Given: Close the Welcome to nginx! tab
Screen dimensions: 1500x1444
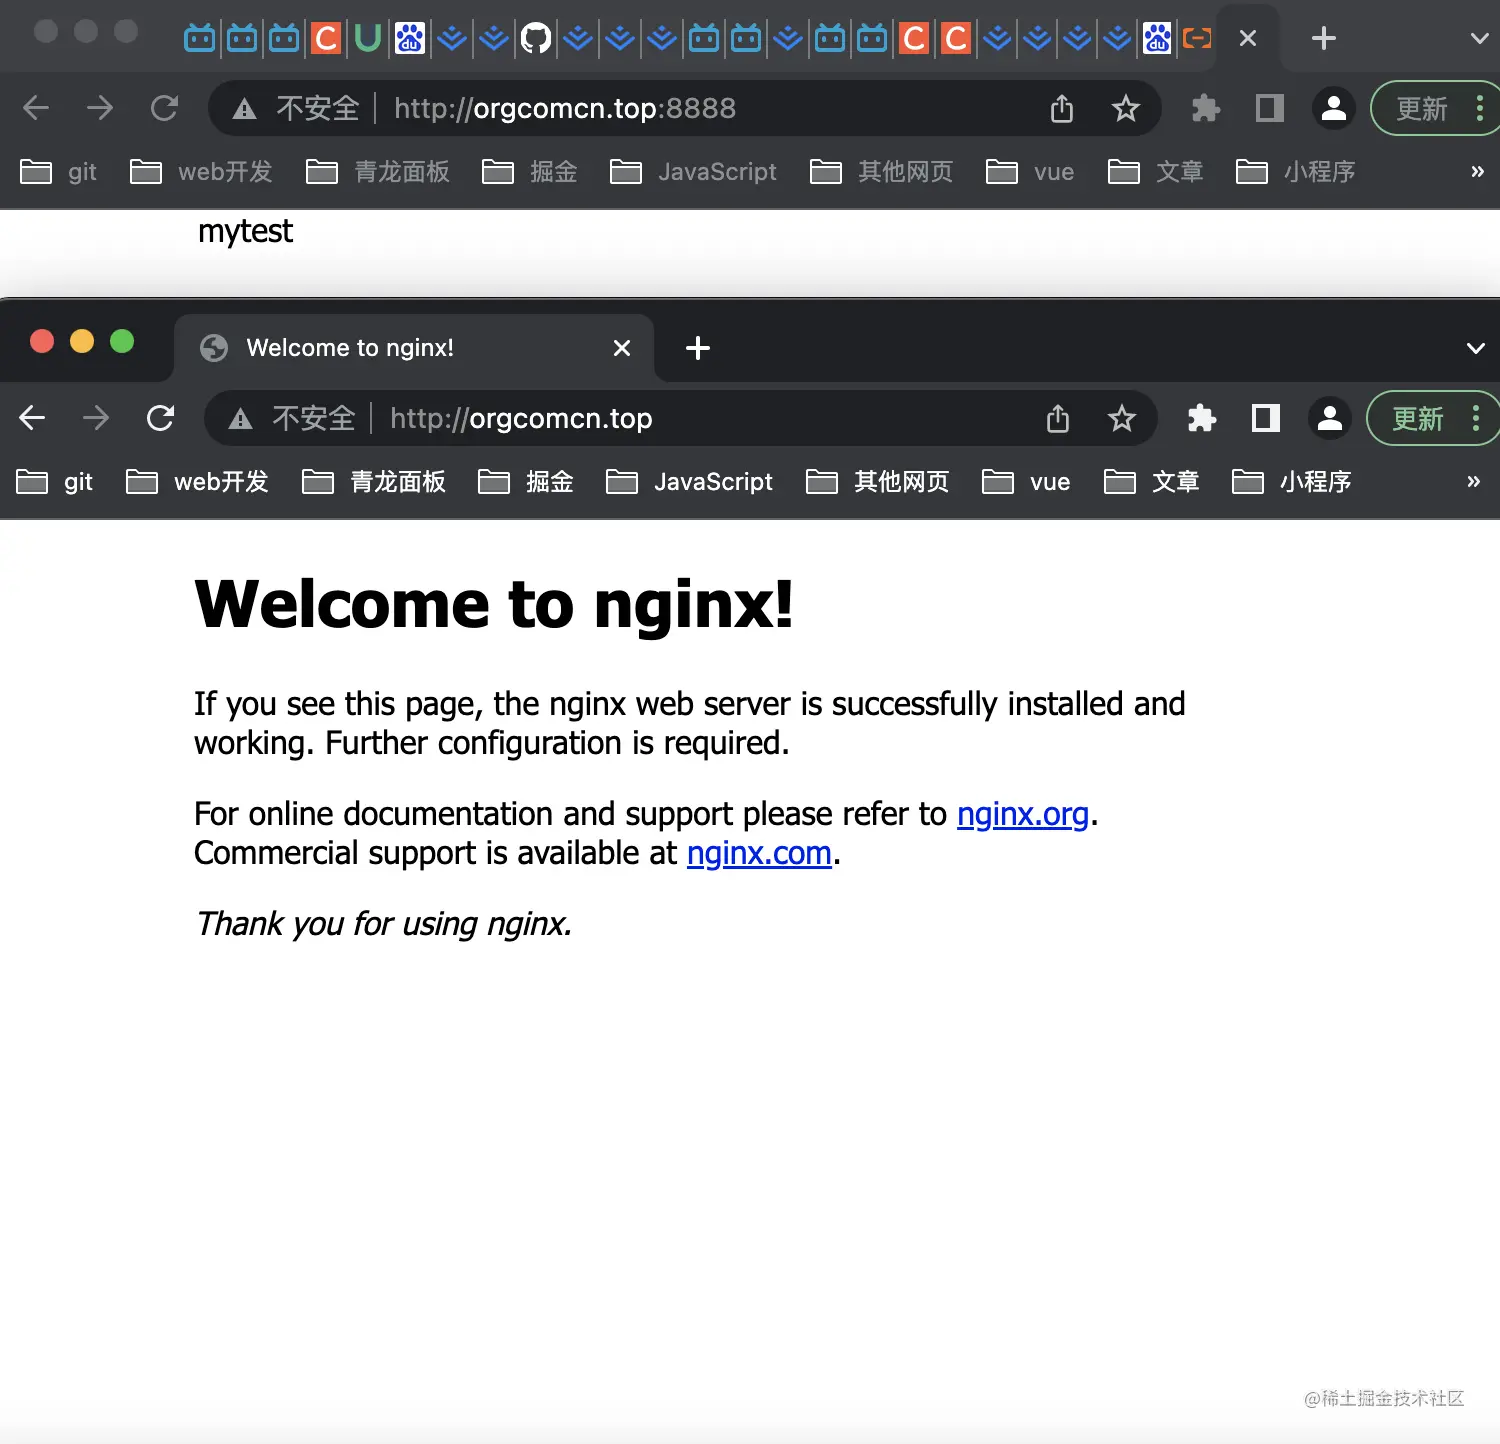Looking at the screenshot, I should click(x=622, y=348).
